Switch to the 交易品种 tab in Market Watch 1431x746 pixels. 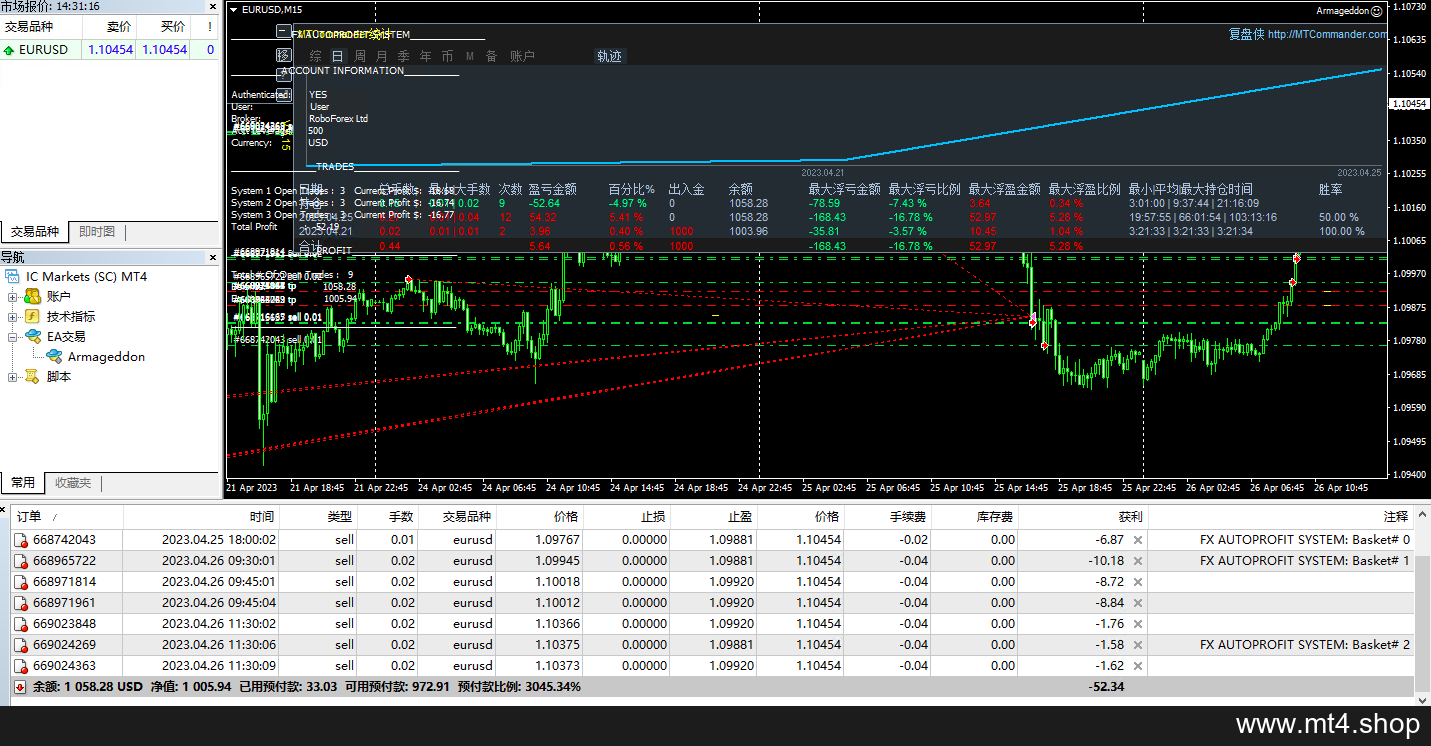coord(35,232)
